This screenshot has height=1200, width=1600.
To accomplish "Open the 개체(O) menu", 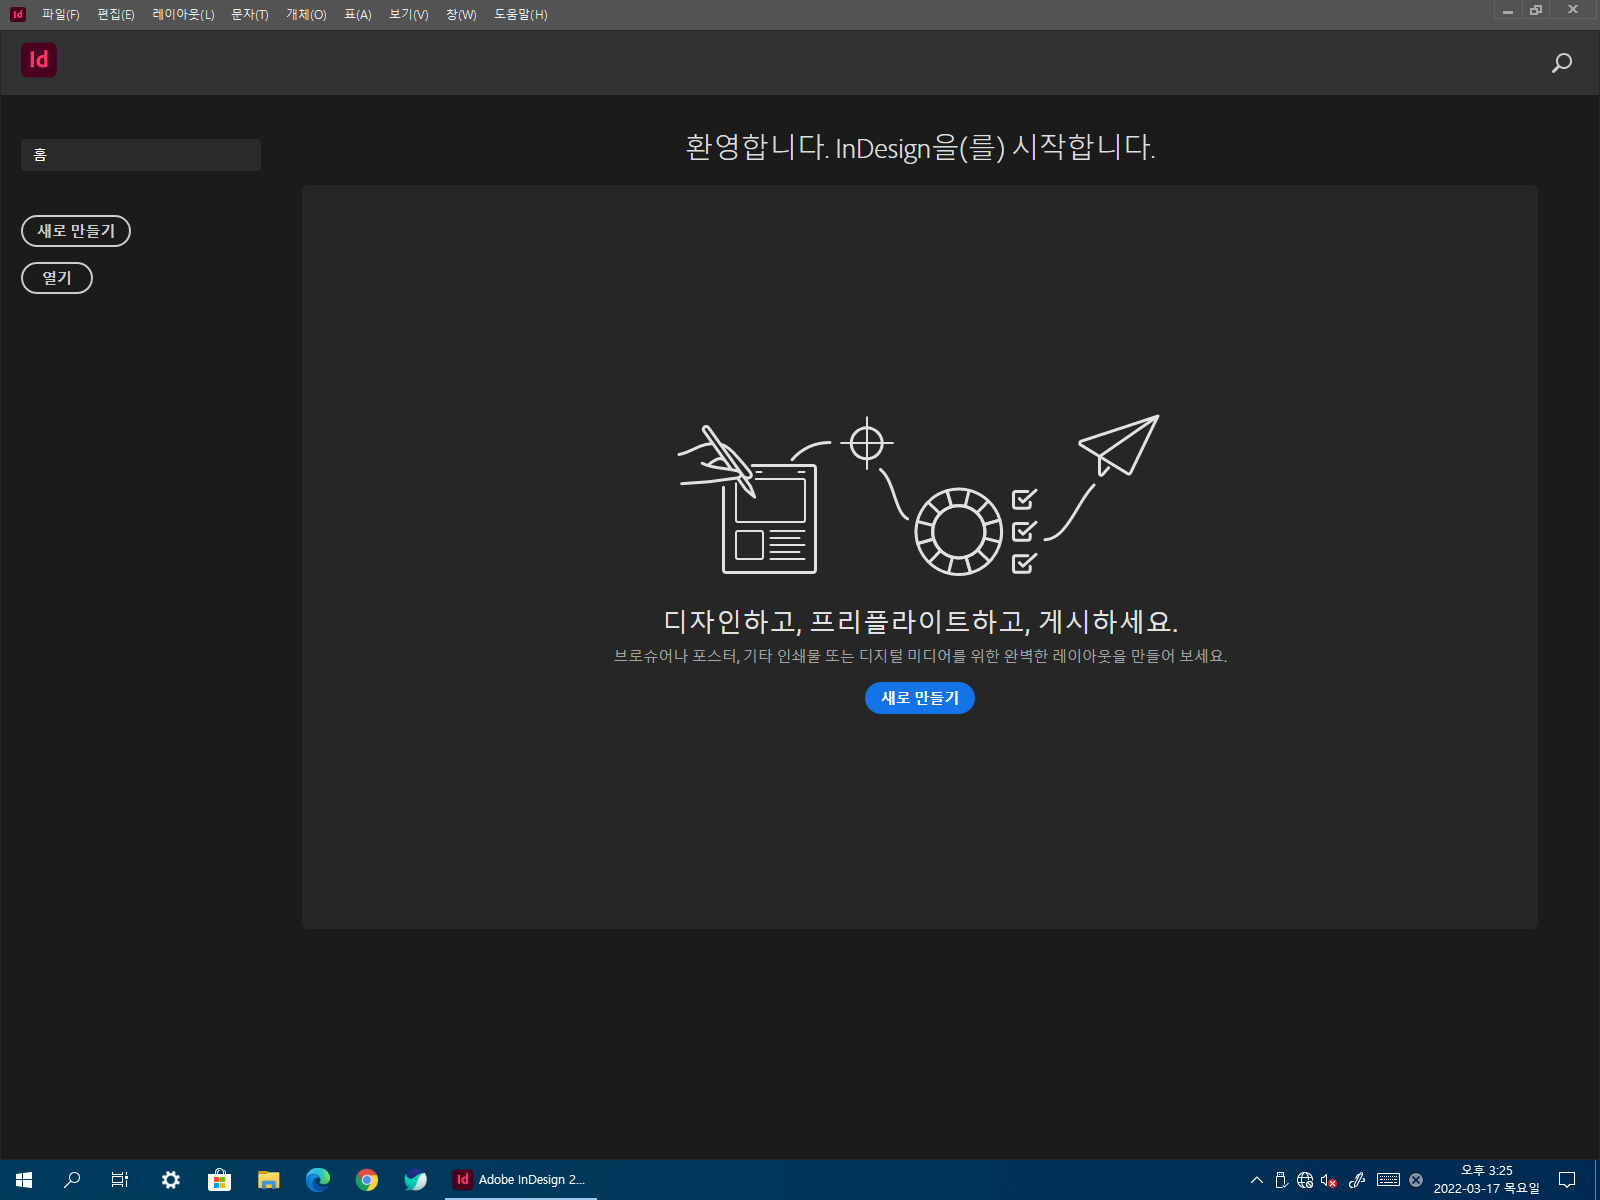I will 306,14.
